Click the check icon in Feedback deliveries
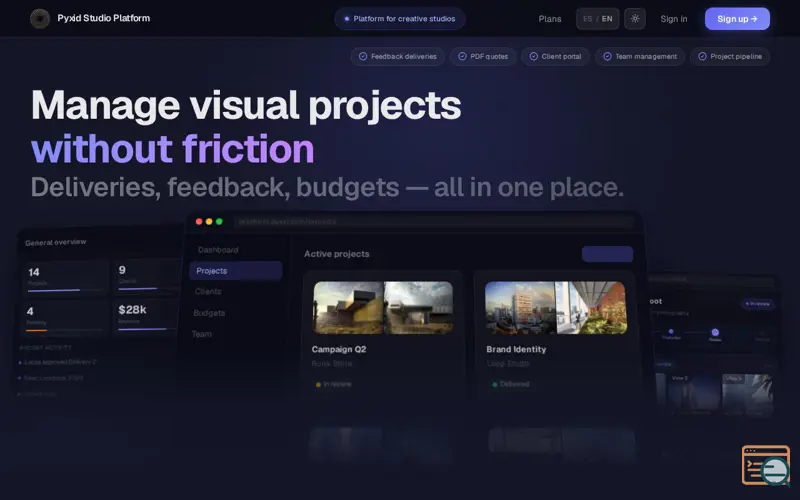The width and height of the screenshot is (800, 500). tap(363, 57)
